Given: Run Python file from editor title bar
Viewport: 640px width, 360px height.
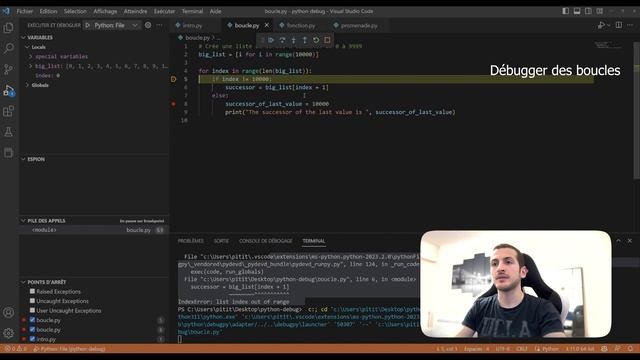Looking at the screenshot, I should (x=600, y=25).
